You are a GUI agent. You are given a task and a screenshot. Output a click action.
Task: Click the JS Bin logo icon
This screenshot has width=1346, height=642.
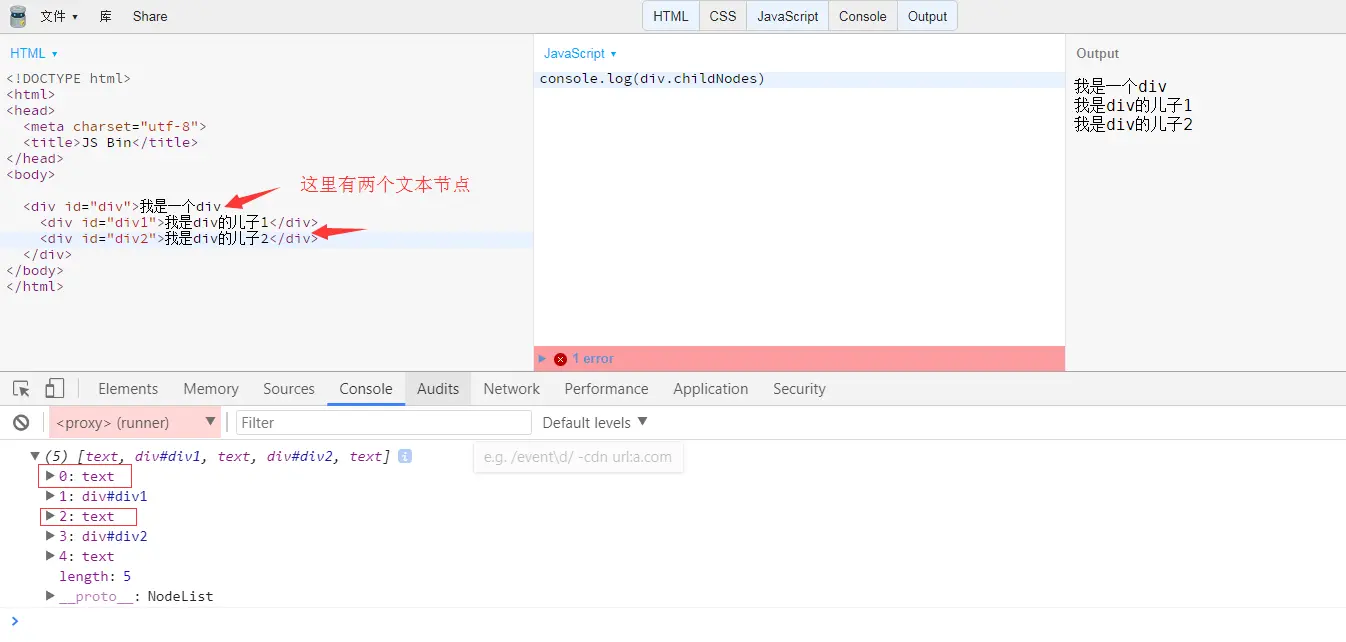[18, 16]
